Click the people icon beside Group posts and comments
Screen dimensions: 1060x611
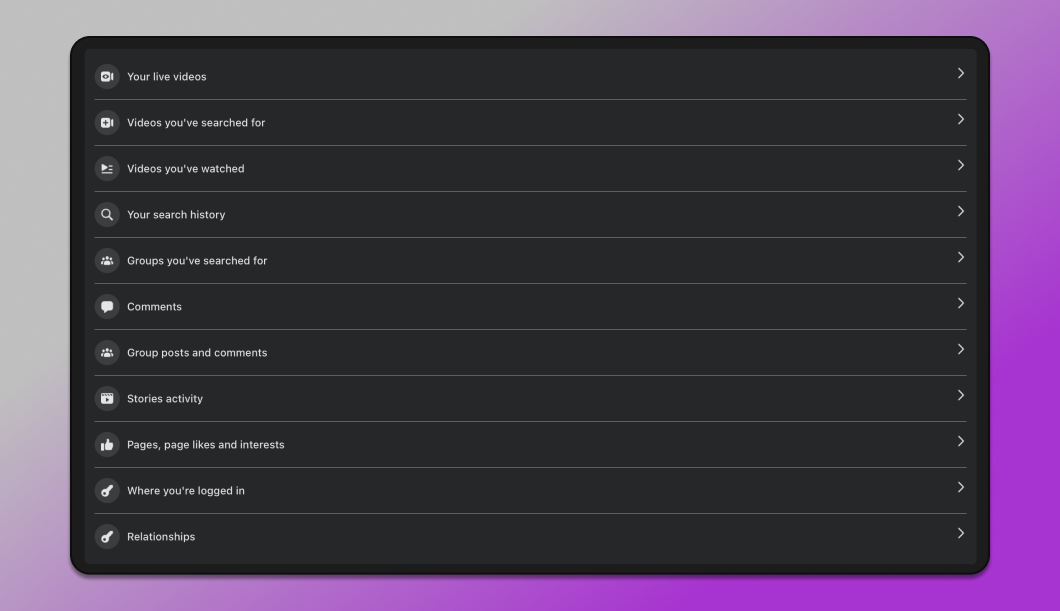tap(107, 352)
